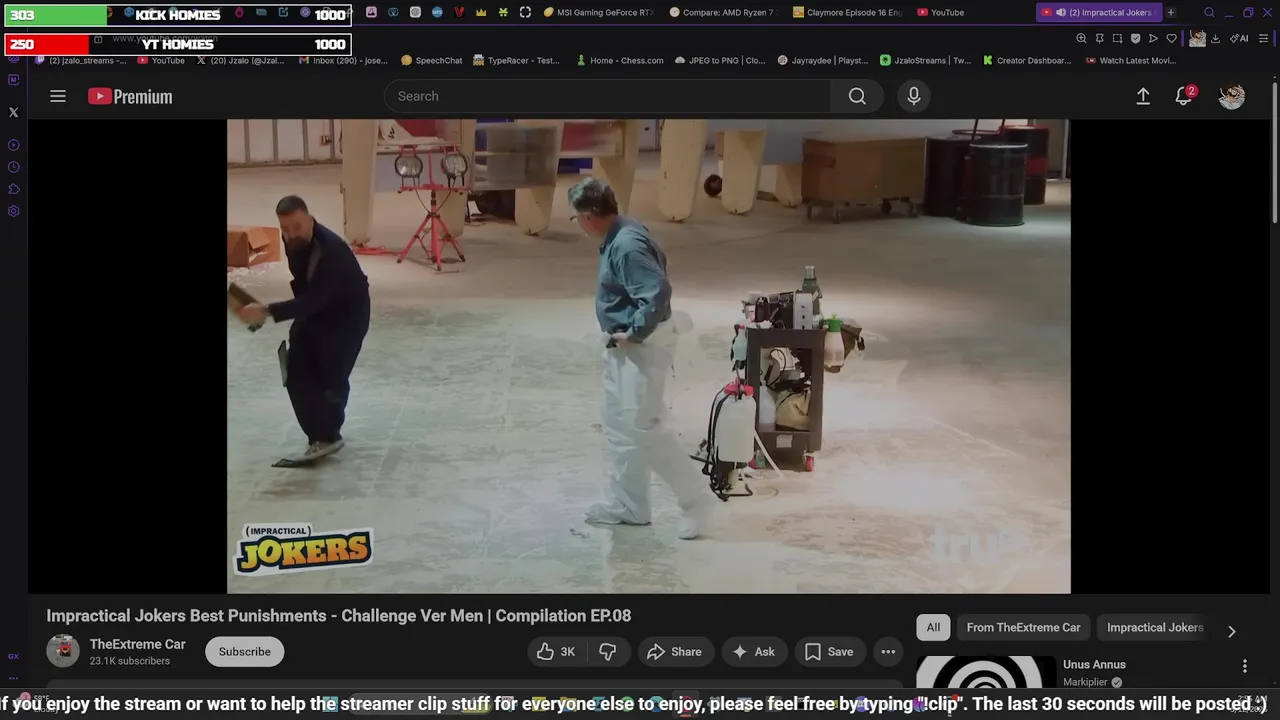The height and width of the screenshot is (720, 1280).
Task: Open the JzaloStreams Twitch bookmark
Action: [x=926, y=60]
